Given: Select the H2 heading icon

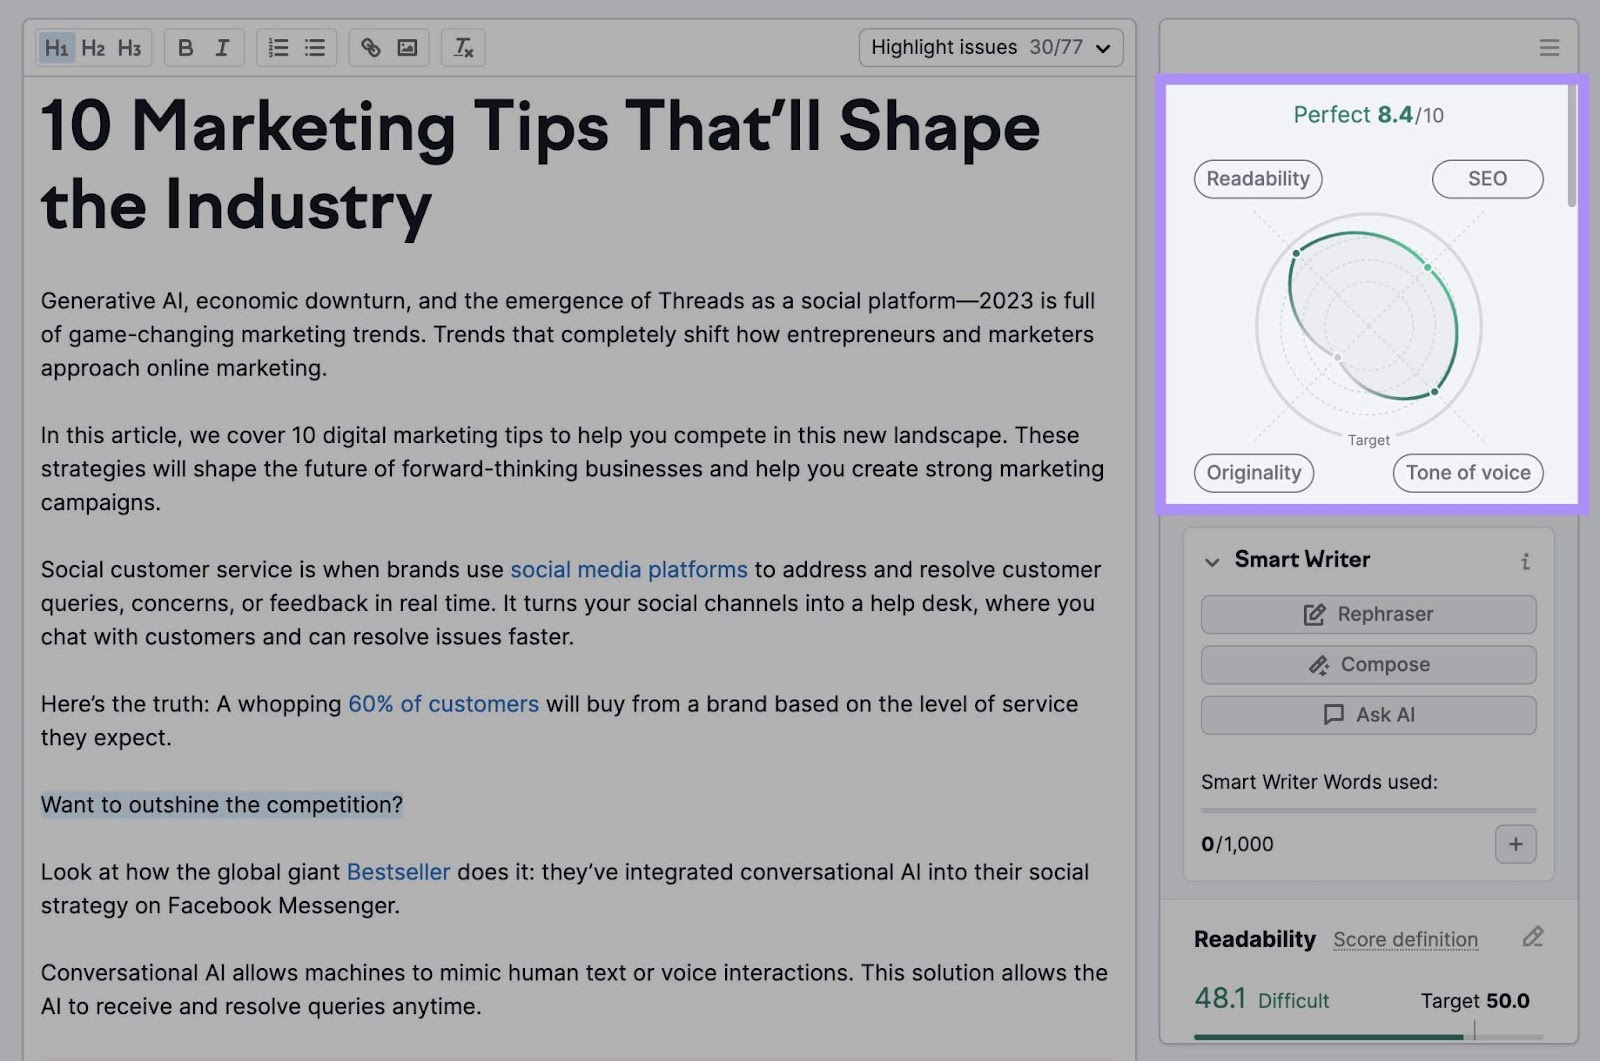Looking at the screenshot, I should click(94, 47).
